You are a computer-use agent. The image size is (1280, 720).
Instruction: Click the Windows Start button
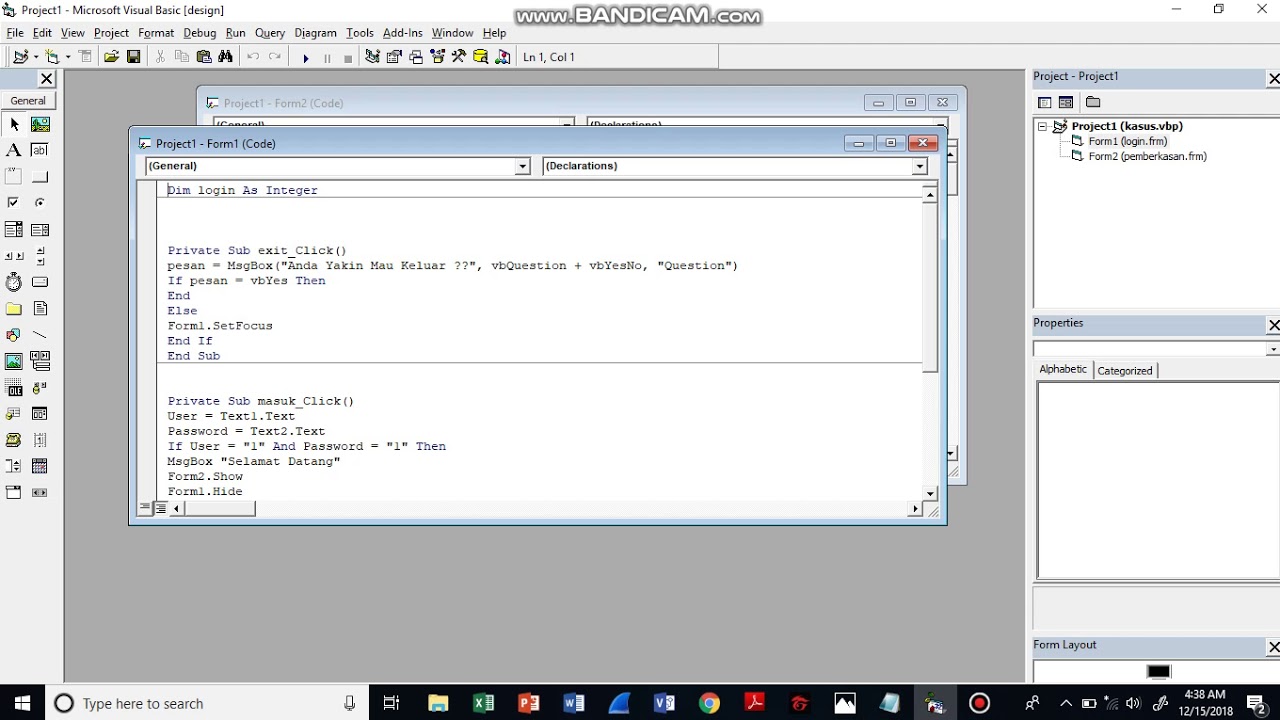coord(22,703)
